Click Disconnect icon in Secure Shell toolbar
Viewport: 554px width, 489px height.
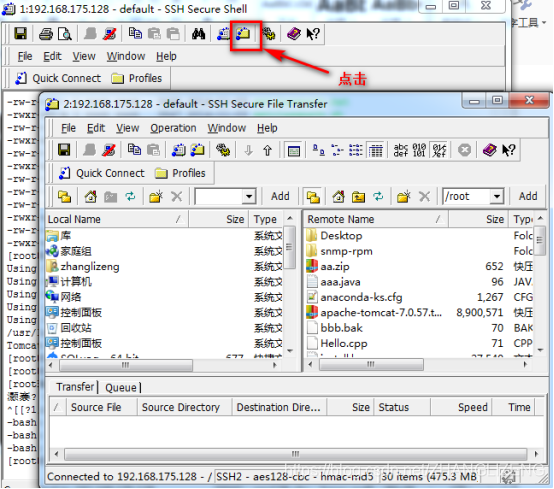(x=110, y=34)
